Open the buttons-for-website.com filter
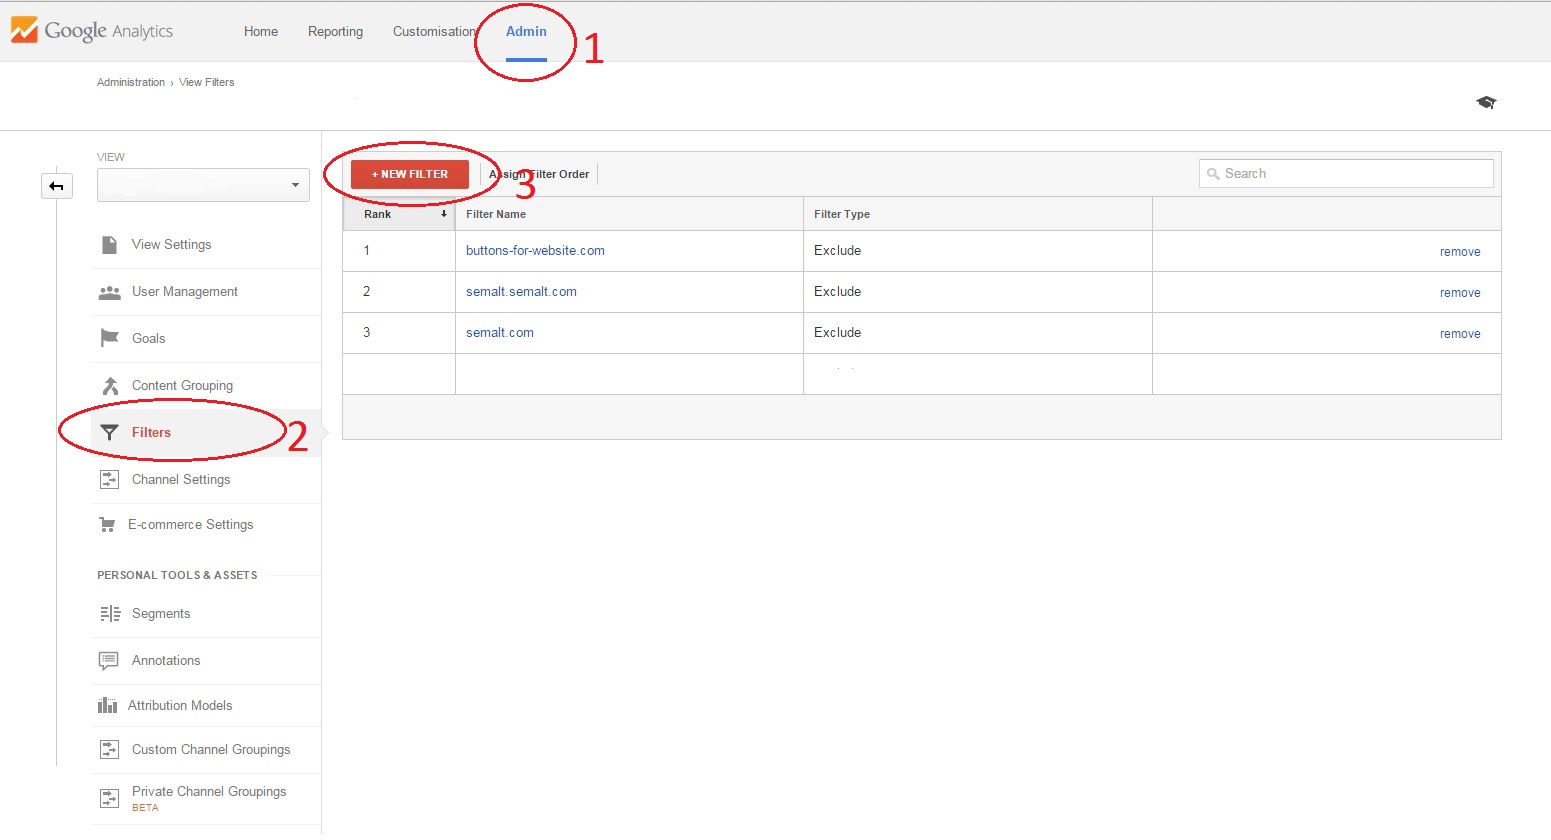This screenshot has width=1551, height=840. tap(535, 251)
